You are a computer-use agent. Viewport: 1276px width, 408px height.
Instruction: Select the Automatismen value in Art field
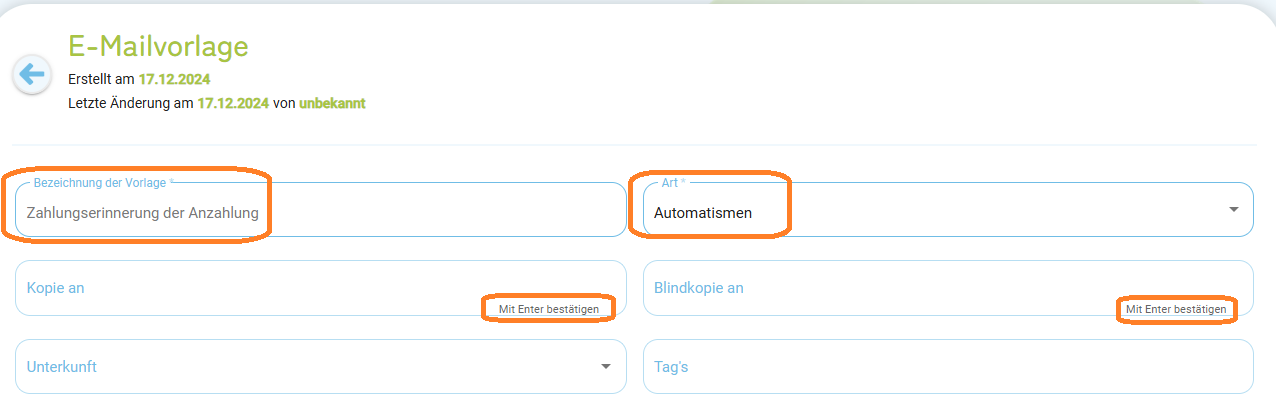(703, 213)
